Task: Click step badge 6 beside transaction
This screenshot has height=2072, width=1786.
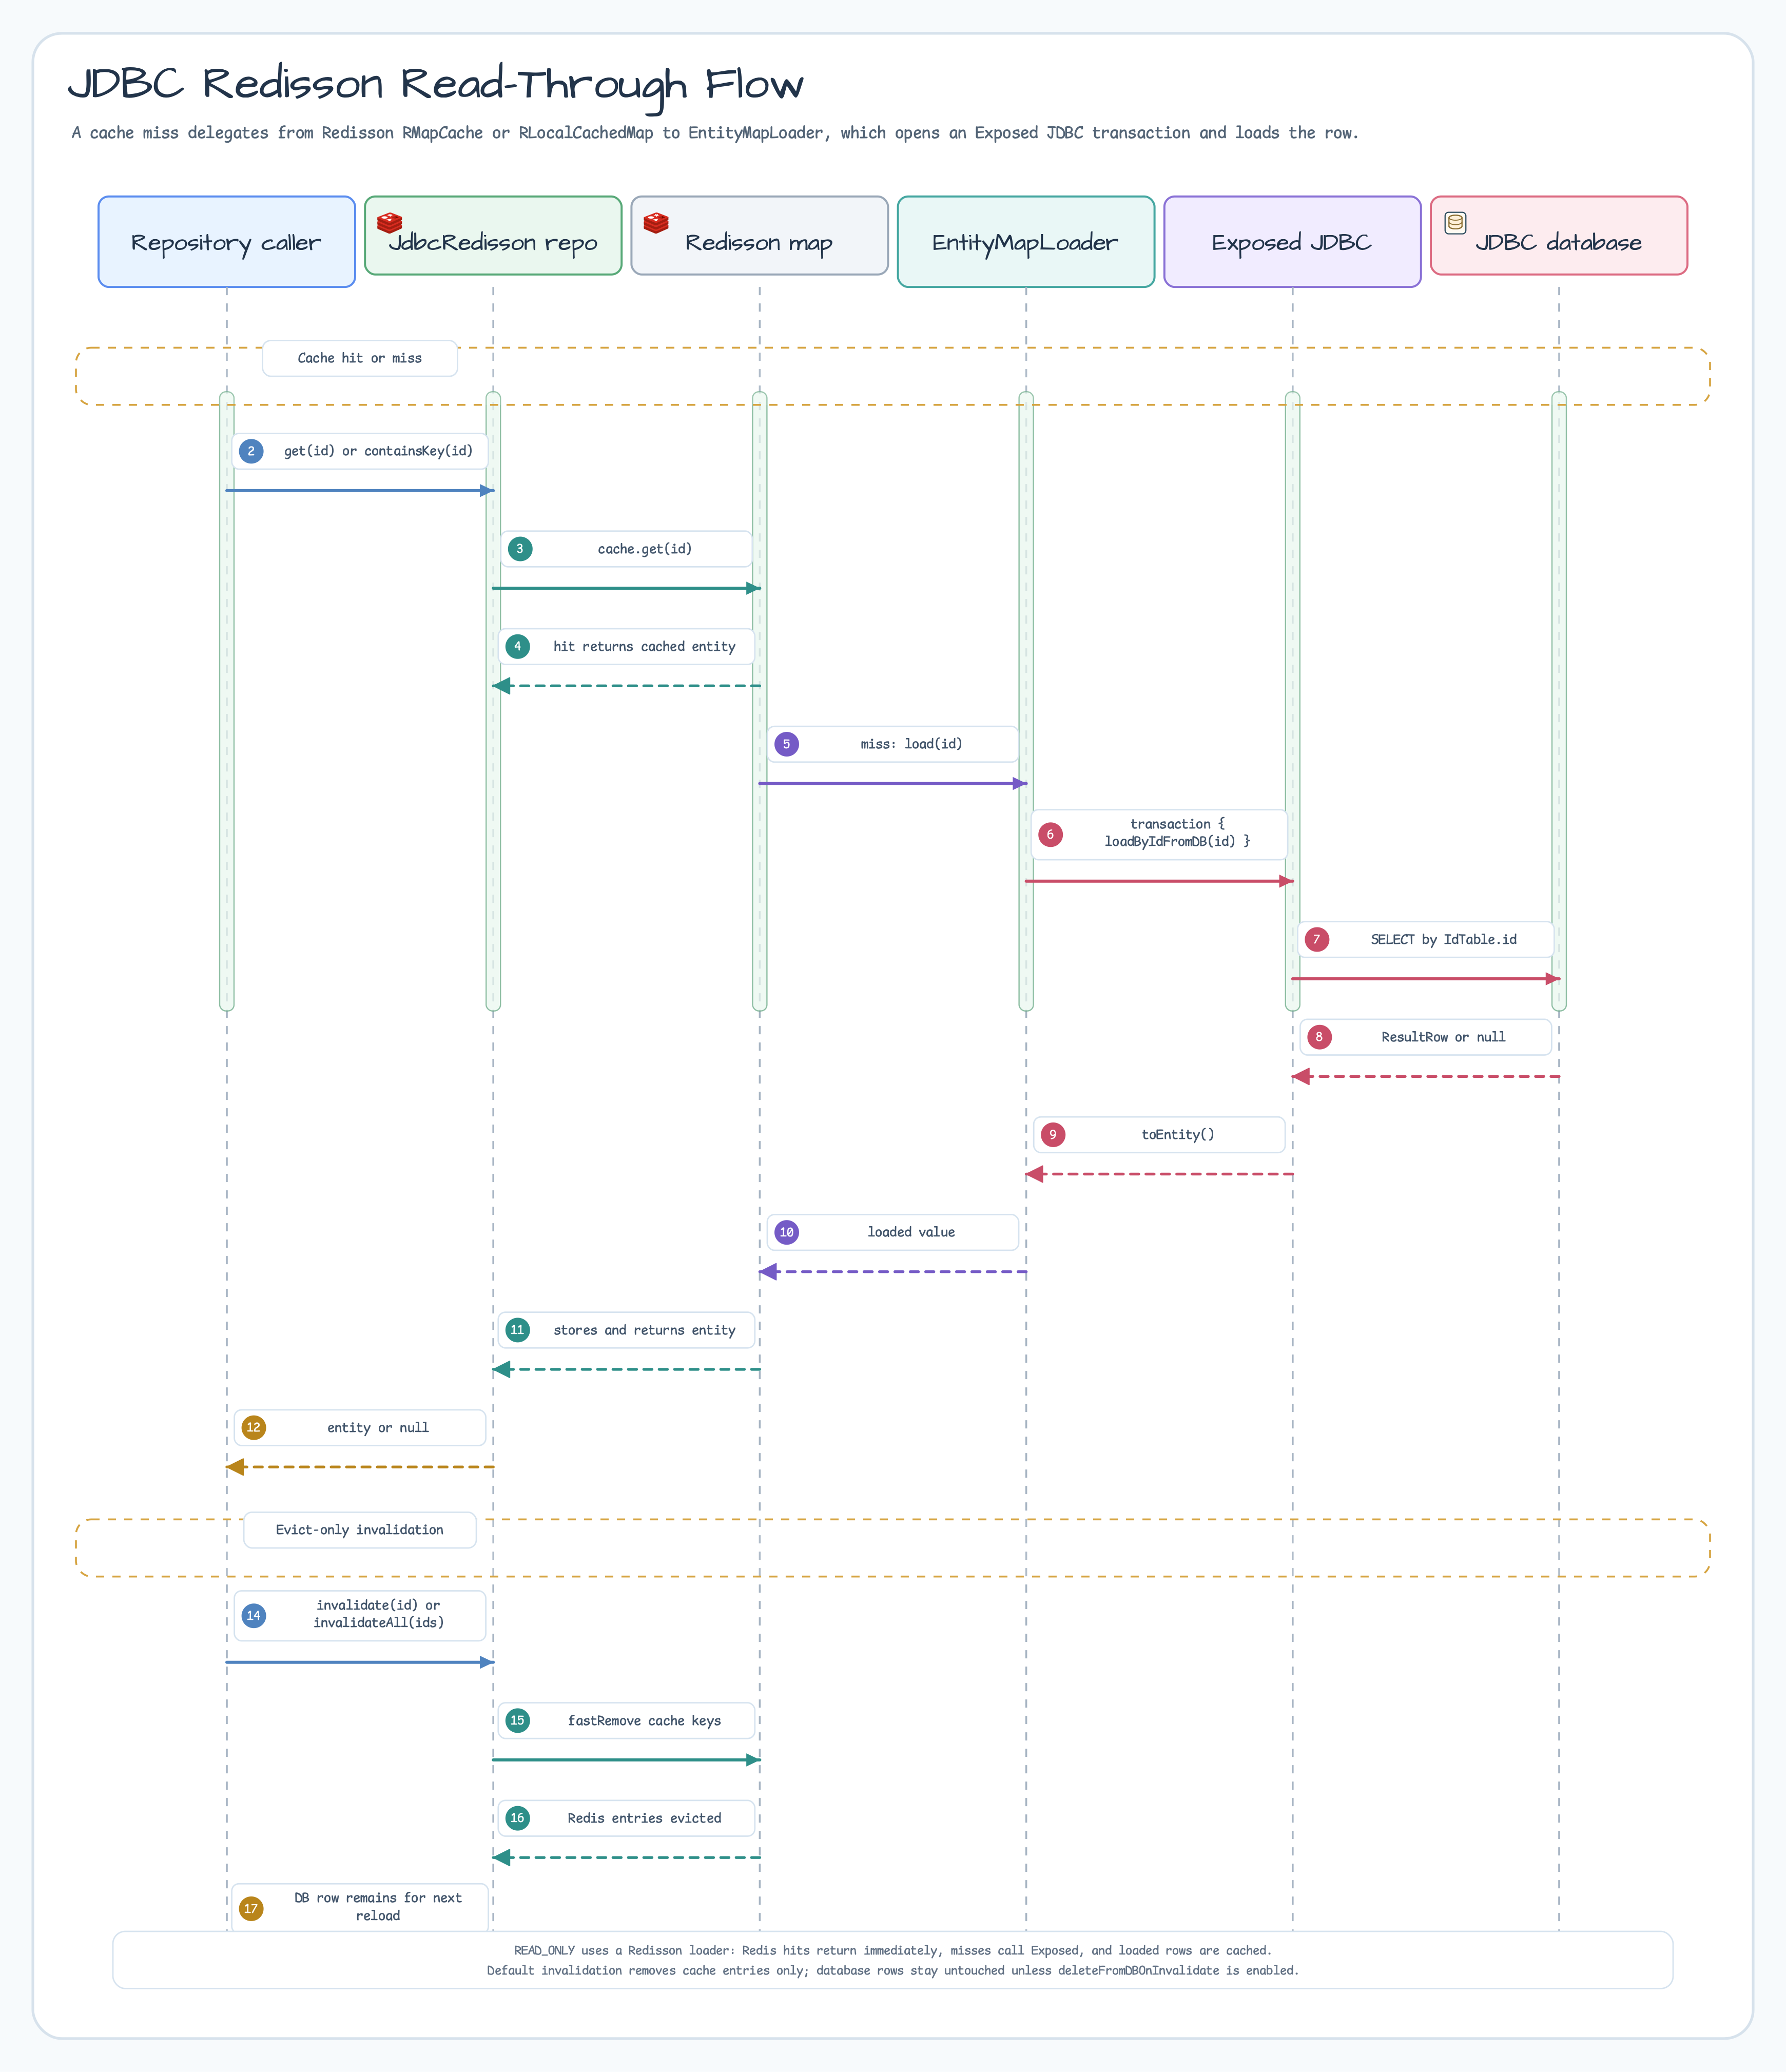Action: (x=1050, y=835)
